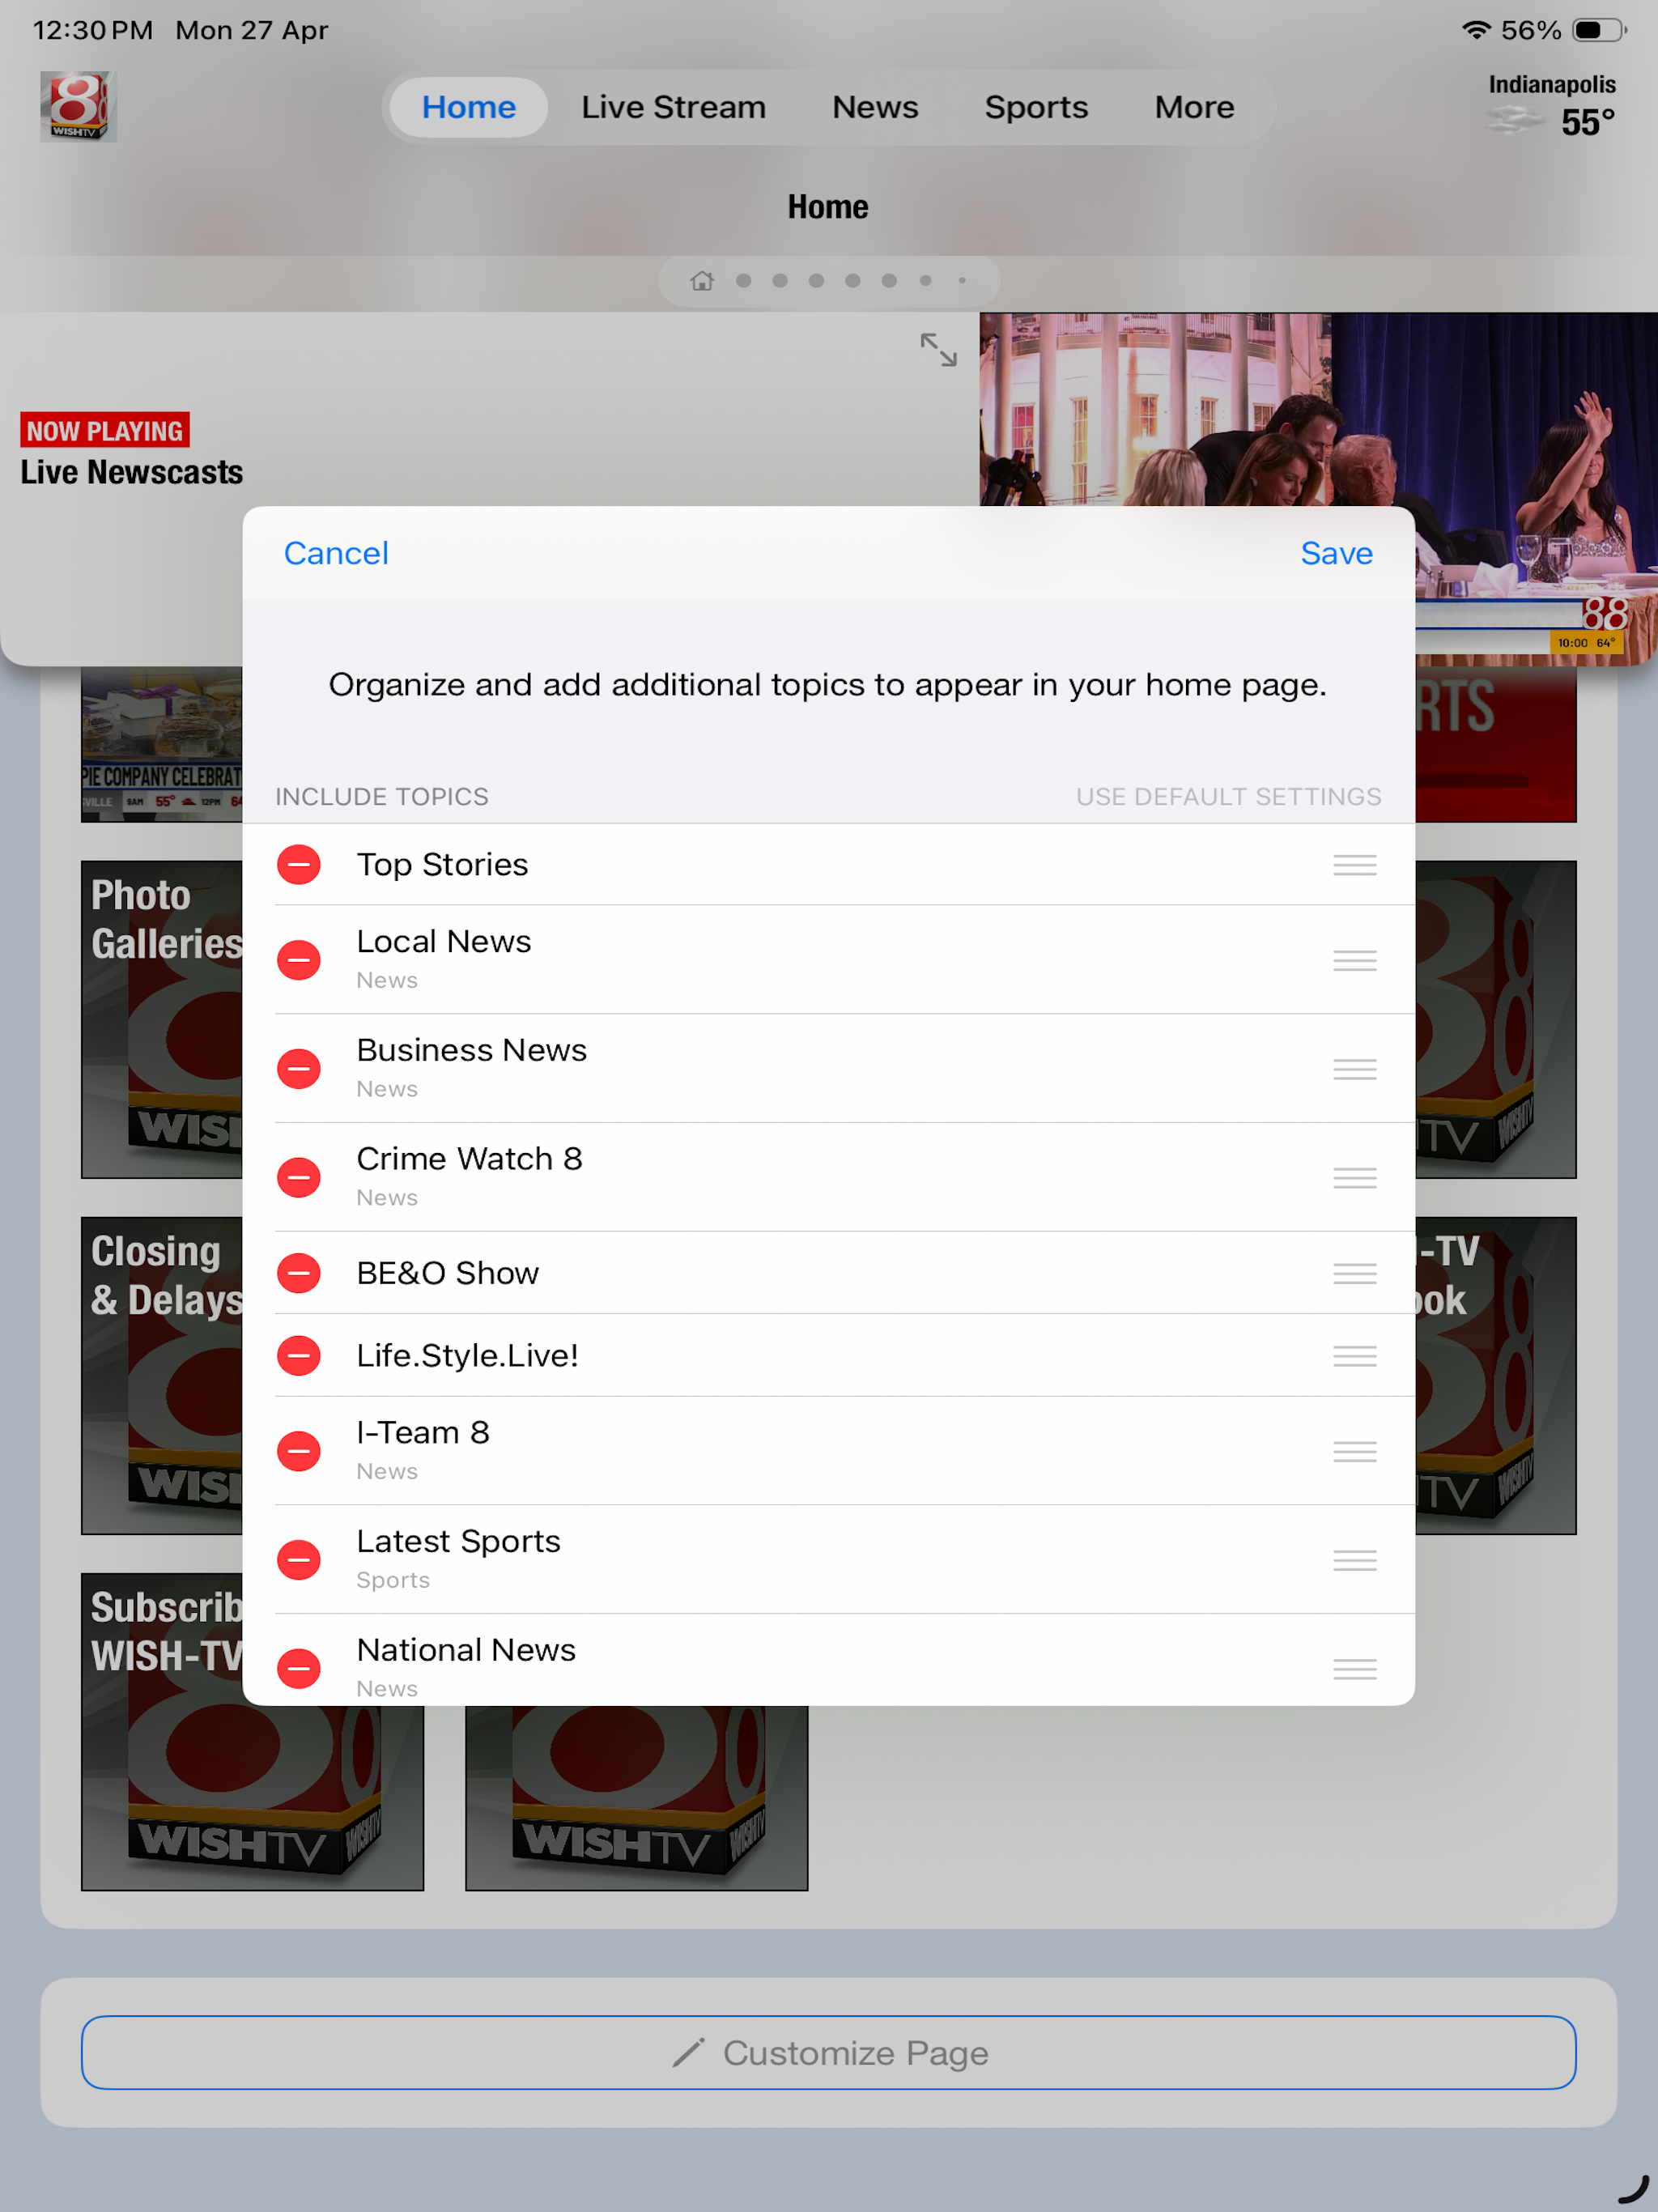Select the National News topic row
The height and width of the screenshot is (2212, 1658).
[828, 1660]
